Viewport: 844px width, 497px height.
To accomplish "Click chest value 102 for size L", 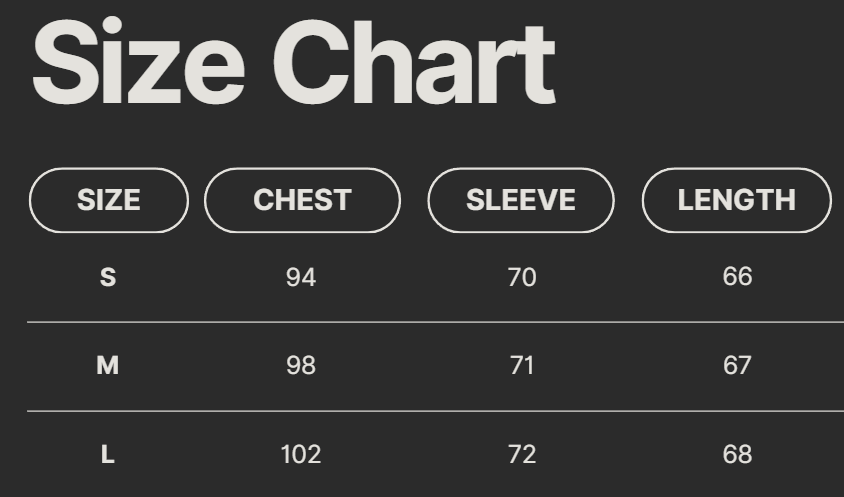I will 301,455.
